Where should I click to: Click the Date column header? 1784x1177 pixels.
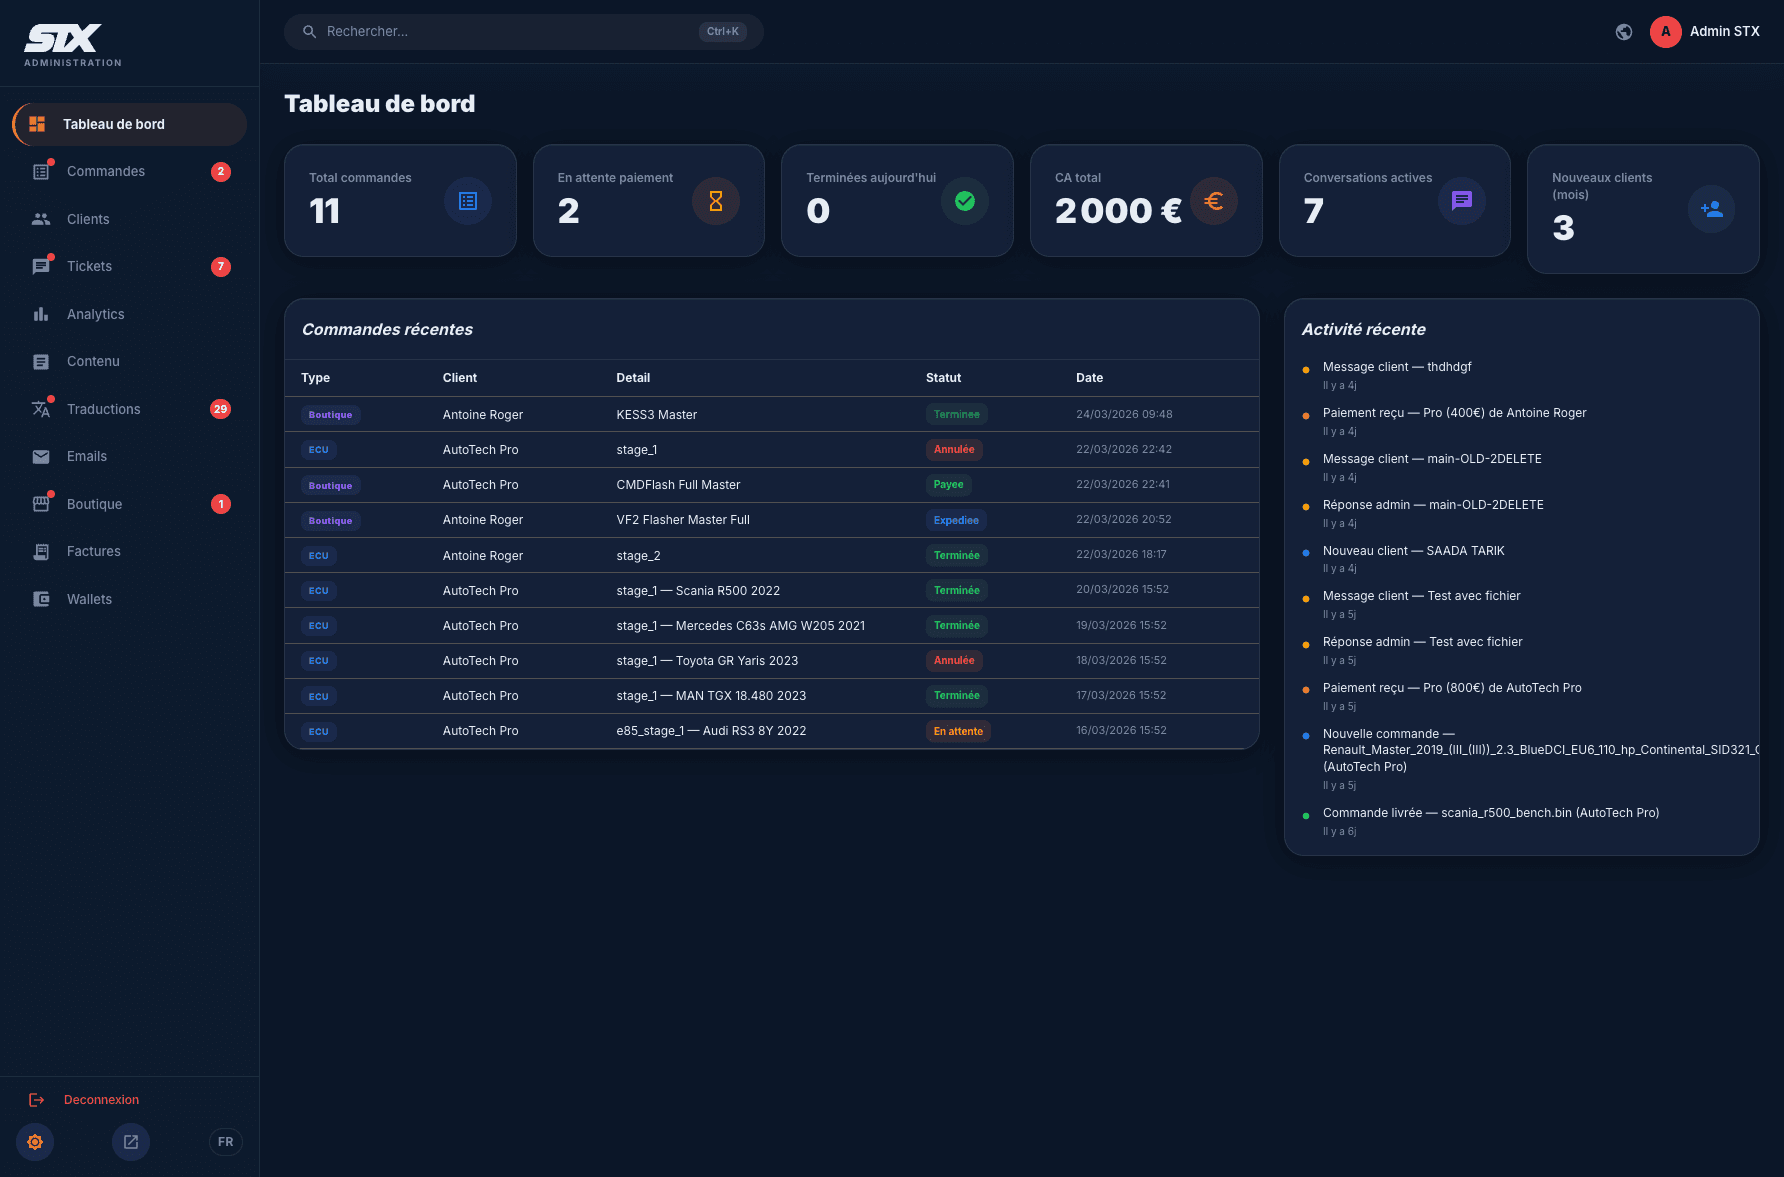(1089, 378)
